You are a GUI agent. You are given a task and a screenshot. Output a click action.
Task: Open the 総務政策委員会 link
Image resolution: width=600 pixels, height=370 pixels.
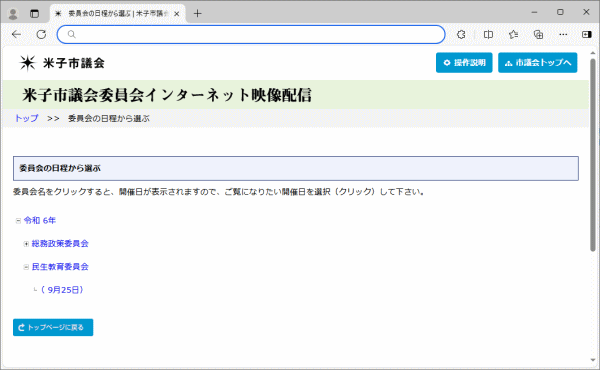pos(60,243)
